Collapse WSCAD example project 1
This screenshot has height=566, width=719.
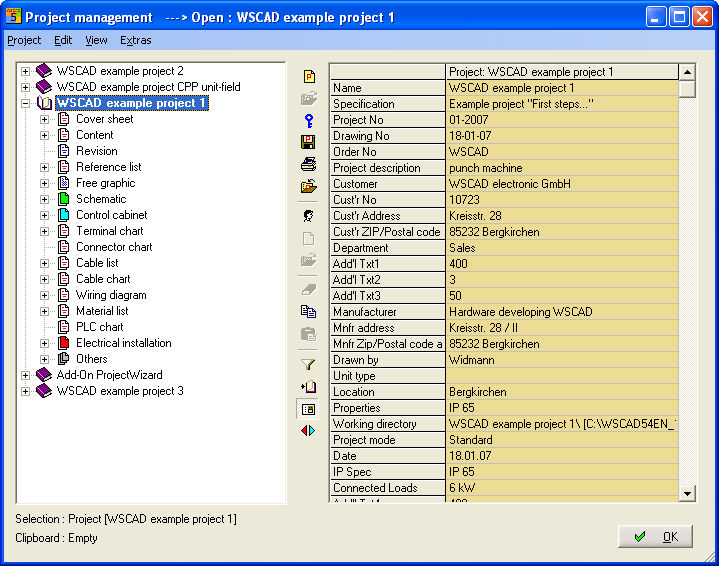click(x=25, y=103)
